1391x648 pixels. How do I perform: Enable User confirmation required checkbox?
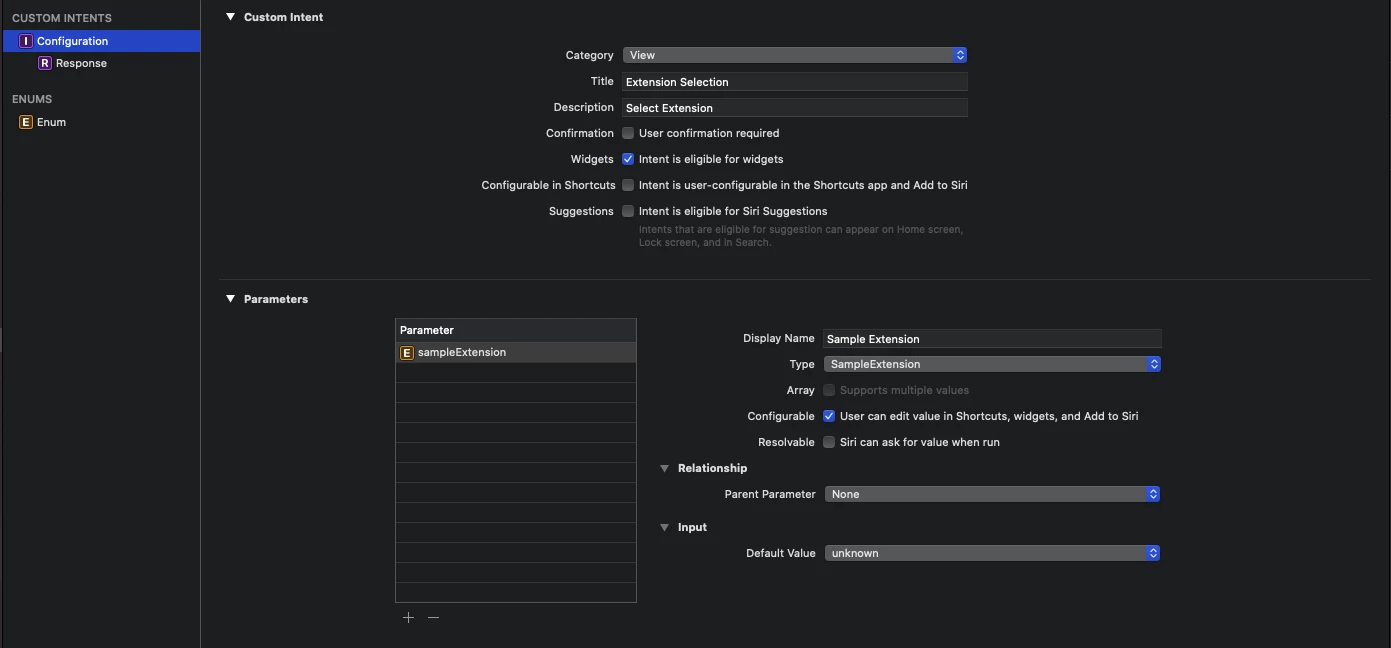click(628, 133)
